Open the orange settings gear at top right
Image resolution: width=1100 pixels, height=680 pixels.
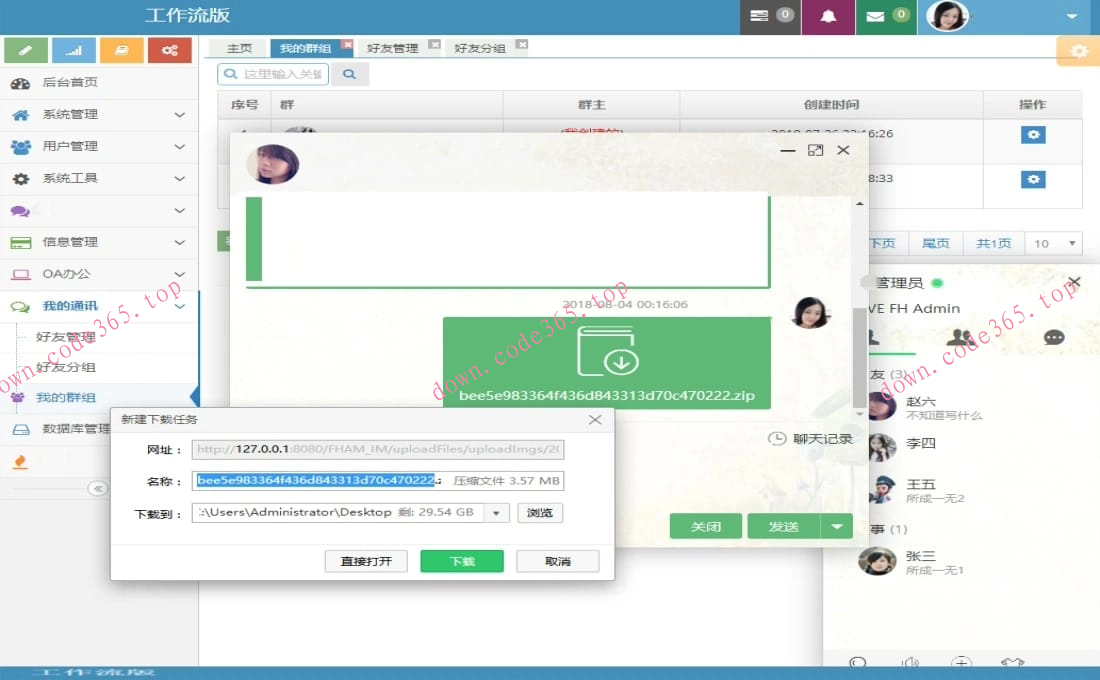pyautogui.click(x=1078, y=51)
